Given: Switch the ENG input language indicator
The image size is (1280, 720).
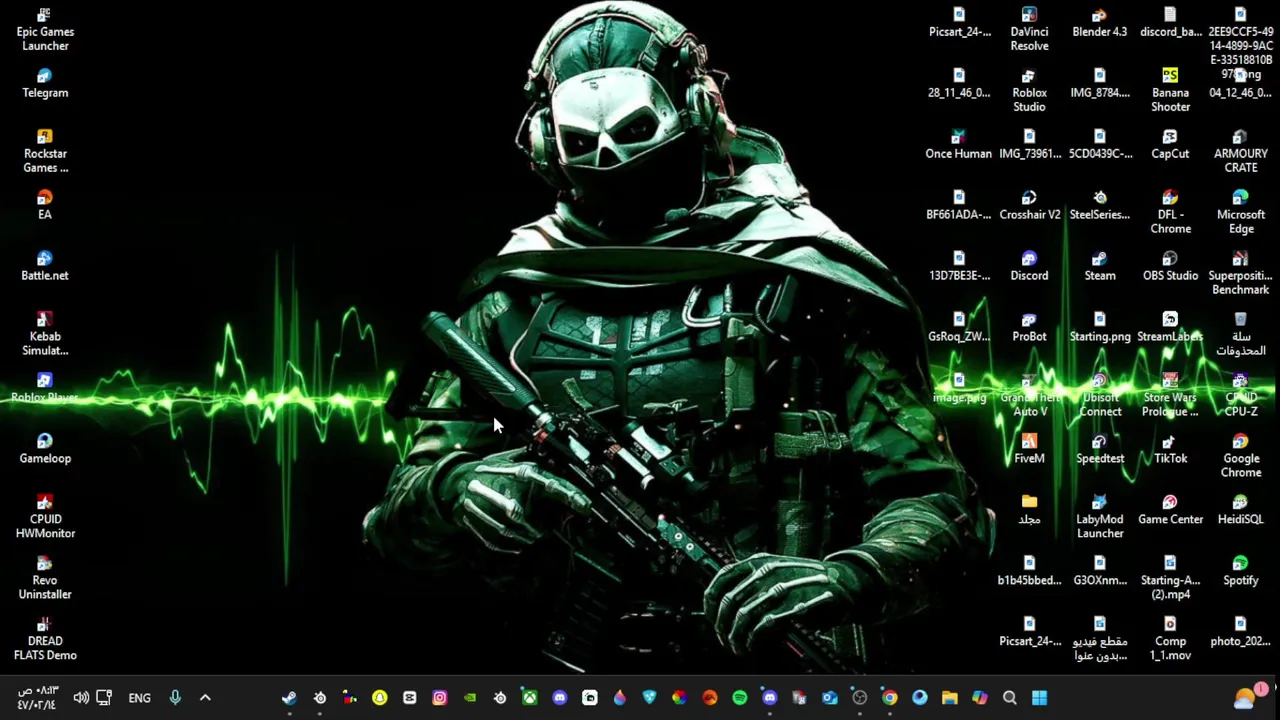Looking at the screenshot, I should (x=139, y=698).
